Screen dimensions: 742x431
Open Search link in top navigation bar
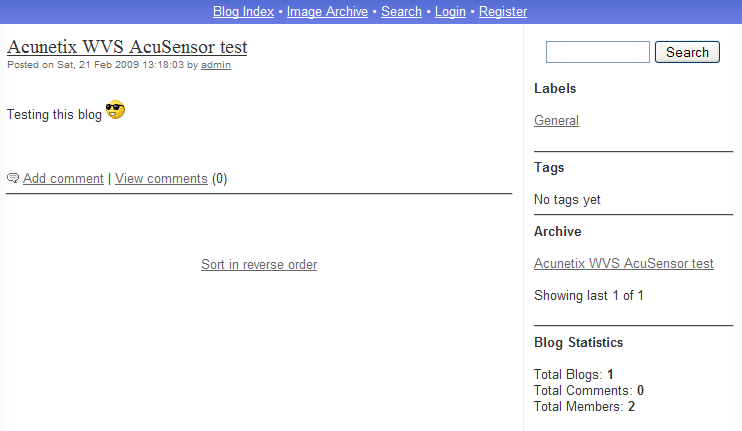(401, 11)
